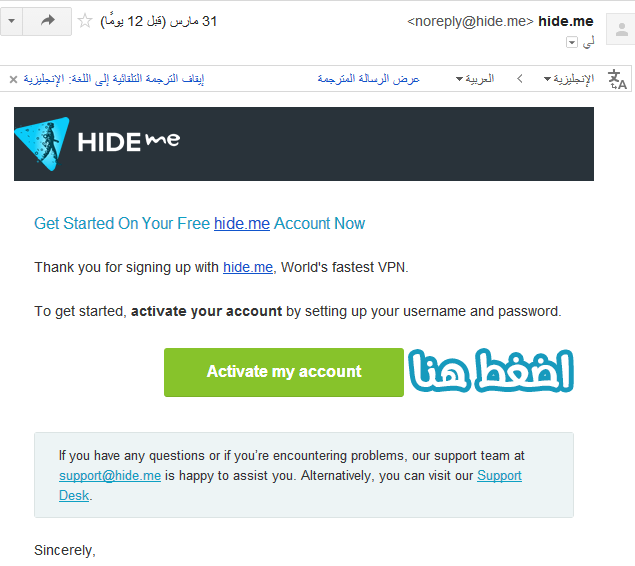Click the Google Translate icon

[617, 79]
